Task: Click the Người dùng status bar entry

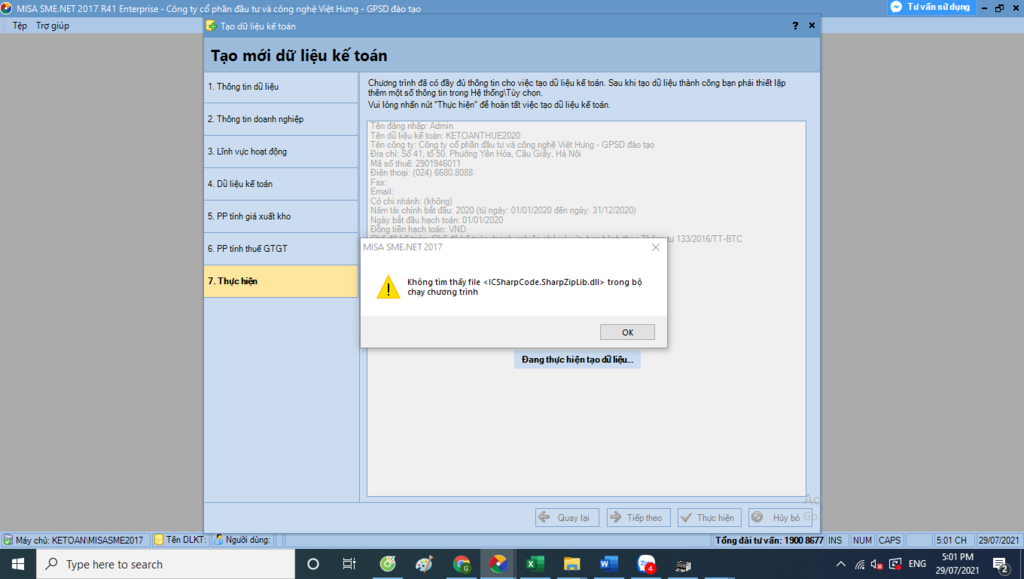Action: tap(242, 540)
